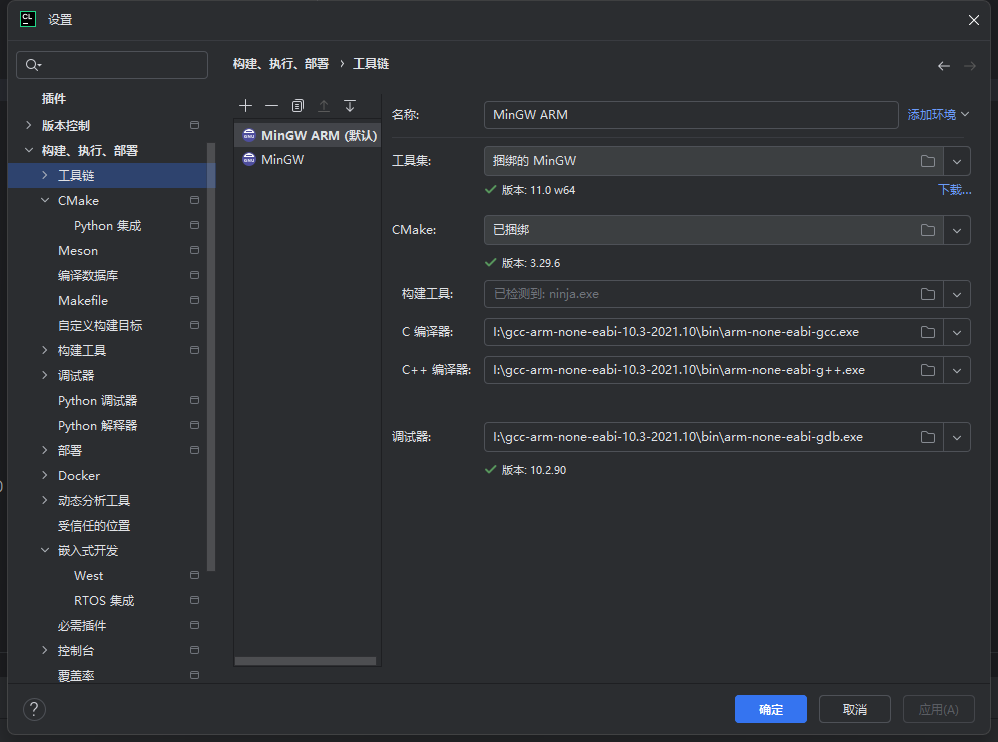998x742 pixels.
Task: Open 自定义构建目标 settings
Action: (x=100, y=325)
